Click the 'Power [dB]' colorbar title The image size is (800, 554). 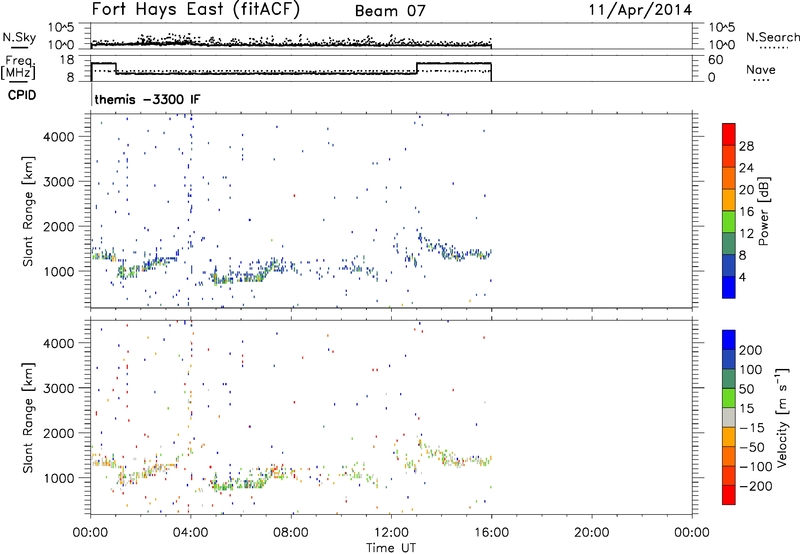[x=764, y=211]
